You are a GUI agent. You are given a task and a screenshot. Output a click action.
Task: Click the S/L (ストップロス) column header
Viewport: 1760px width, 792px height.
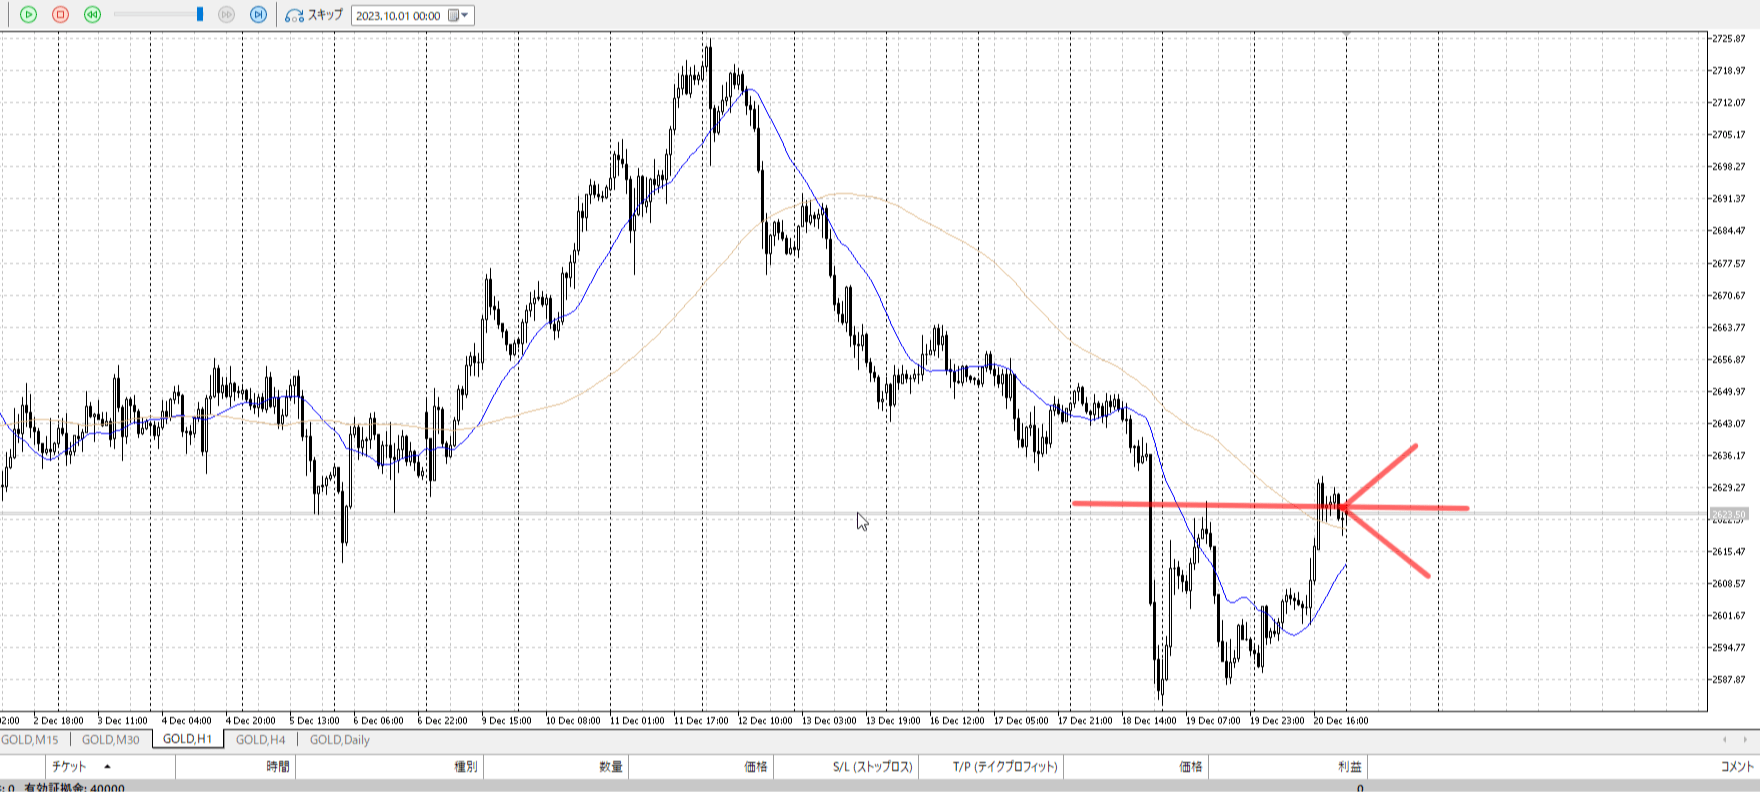coord(872,767)
